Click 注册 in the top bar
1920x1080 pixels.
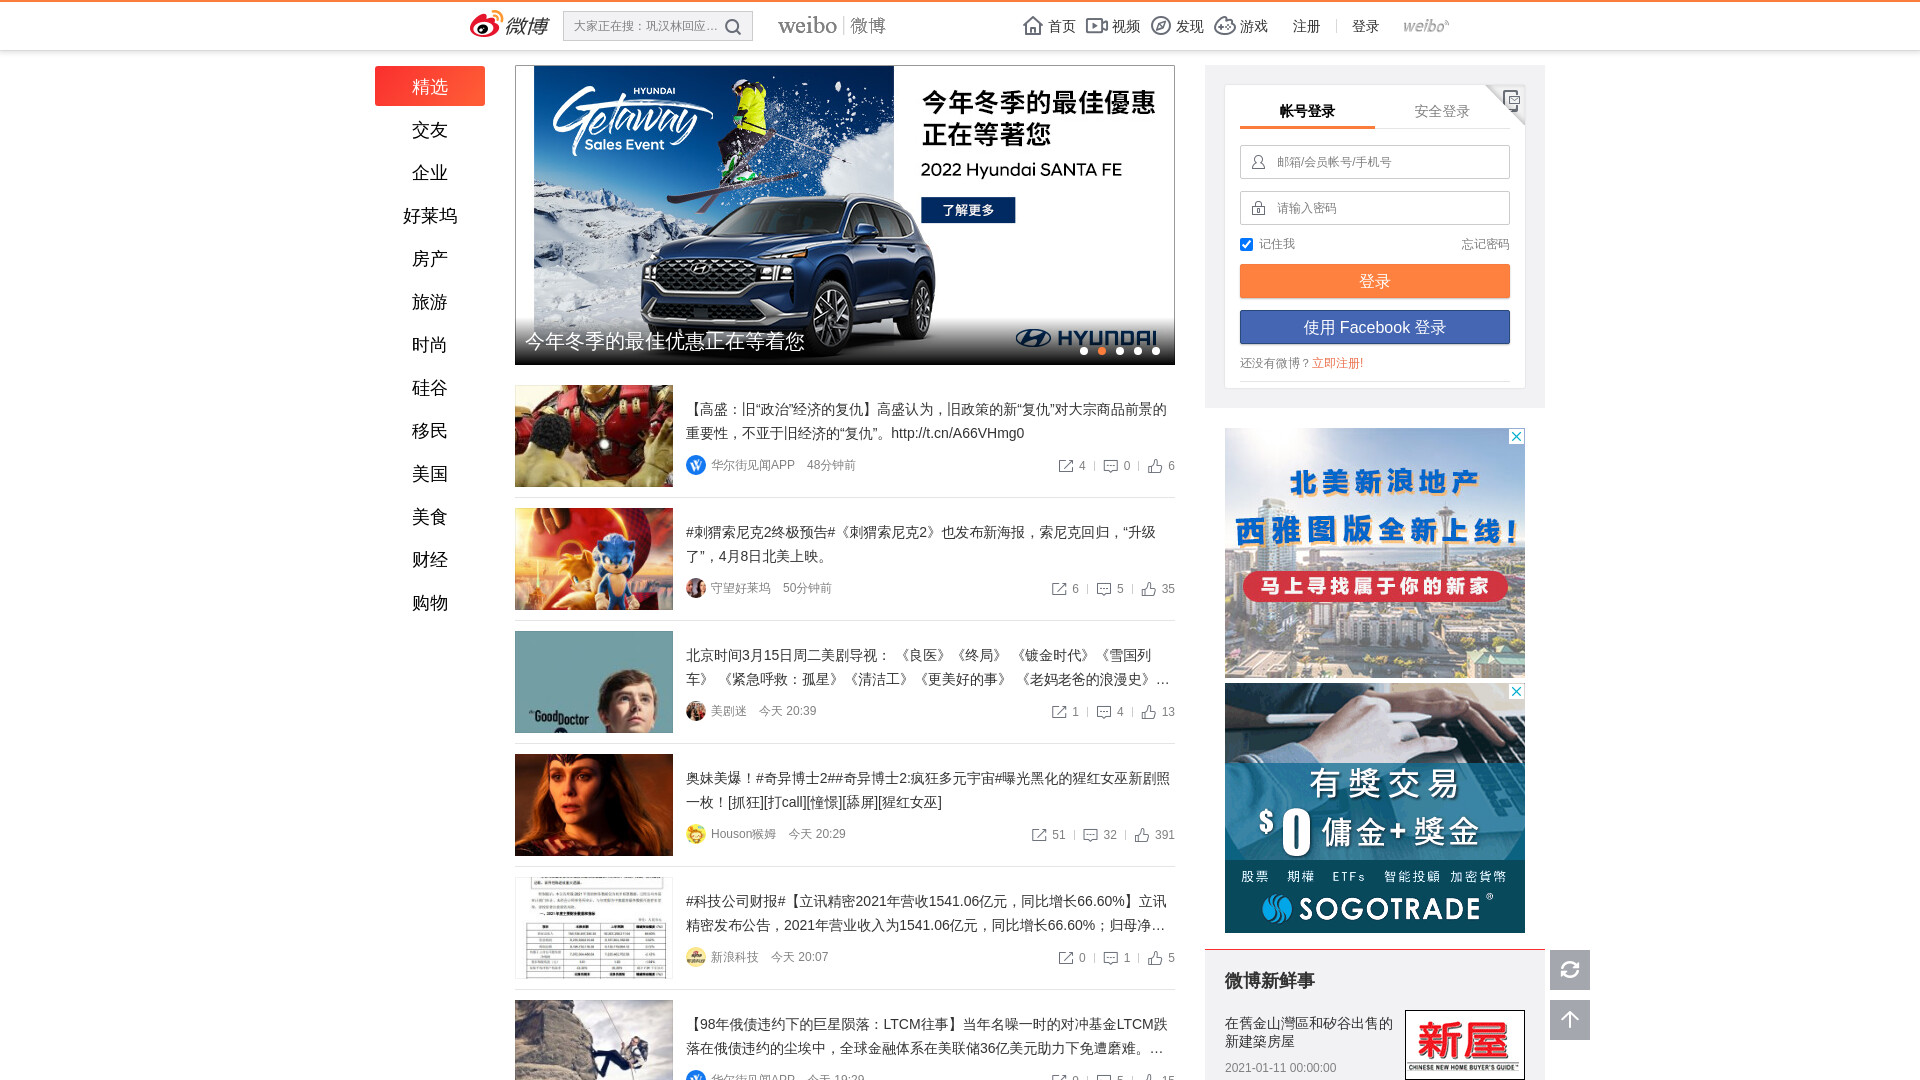pos(1306,26)
